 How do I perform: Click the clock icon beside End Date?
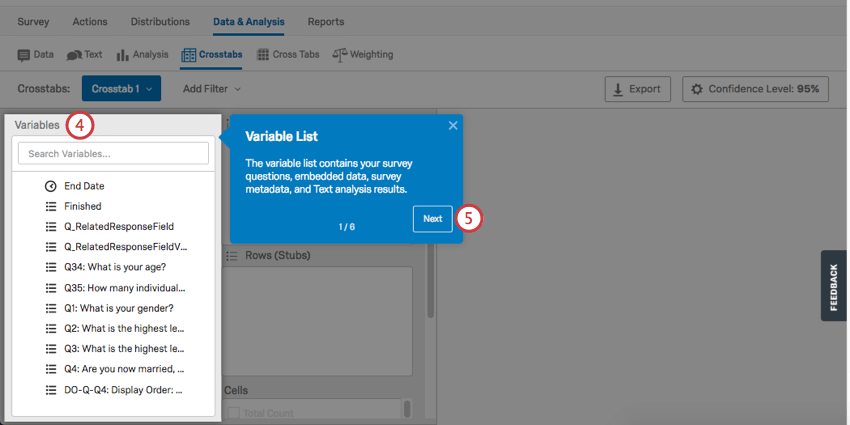click(50, 186)
